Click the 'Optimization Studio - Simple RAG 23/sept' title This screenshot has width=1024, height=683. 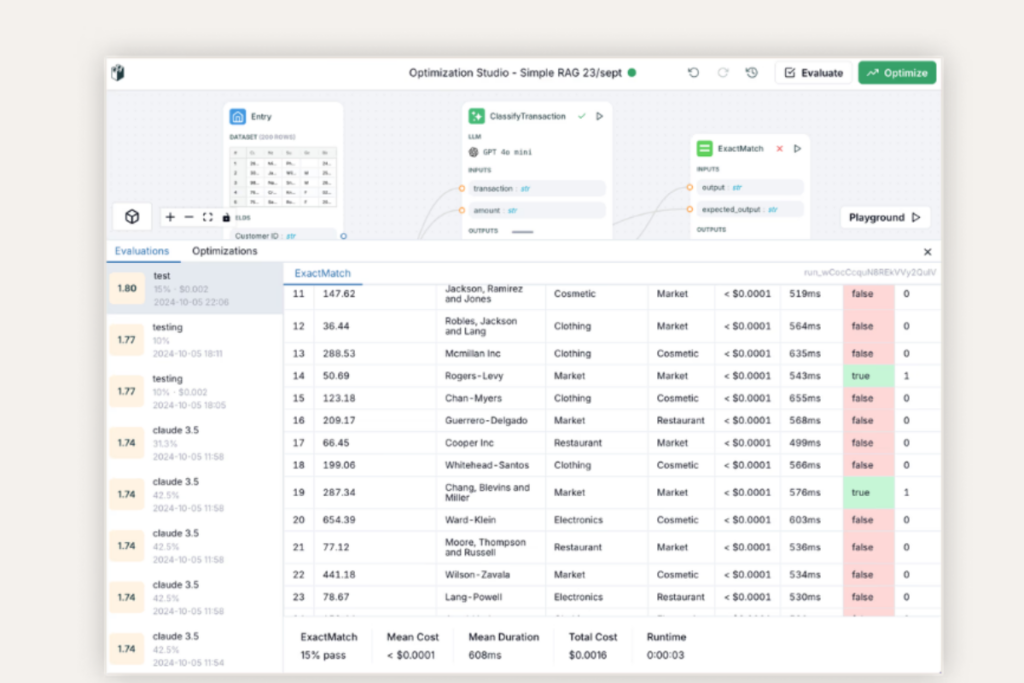tap(515, 72)
